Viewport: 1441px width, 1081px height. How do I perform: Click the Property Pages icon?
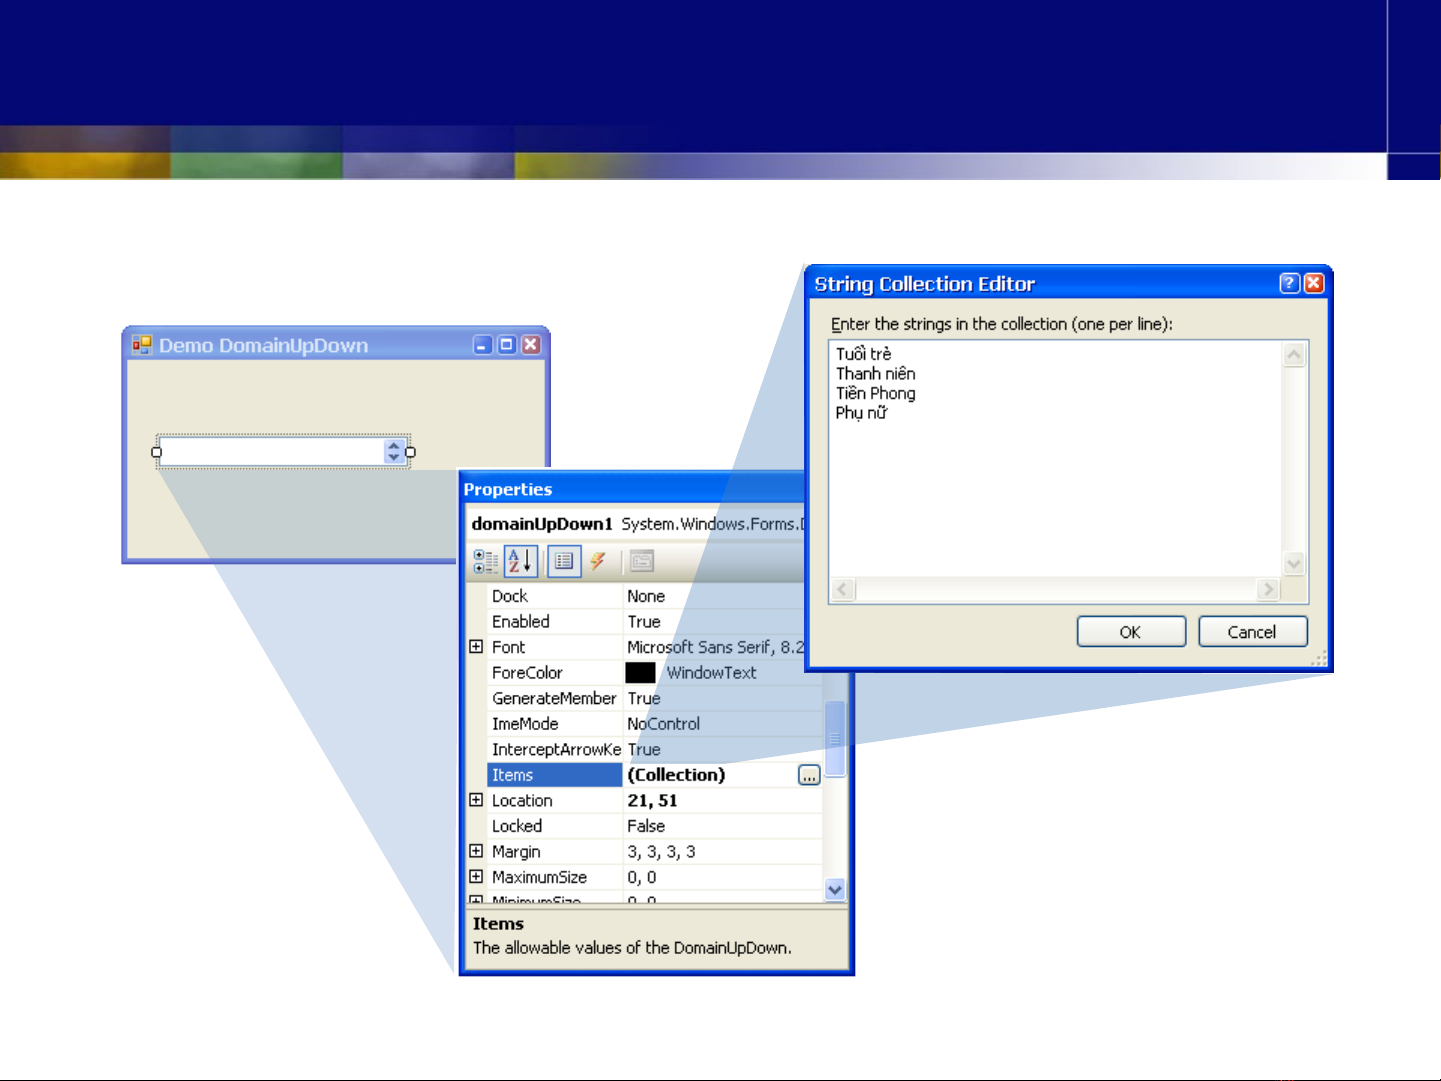(642, 562)
